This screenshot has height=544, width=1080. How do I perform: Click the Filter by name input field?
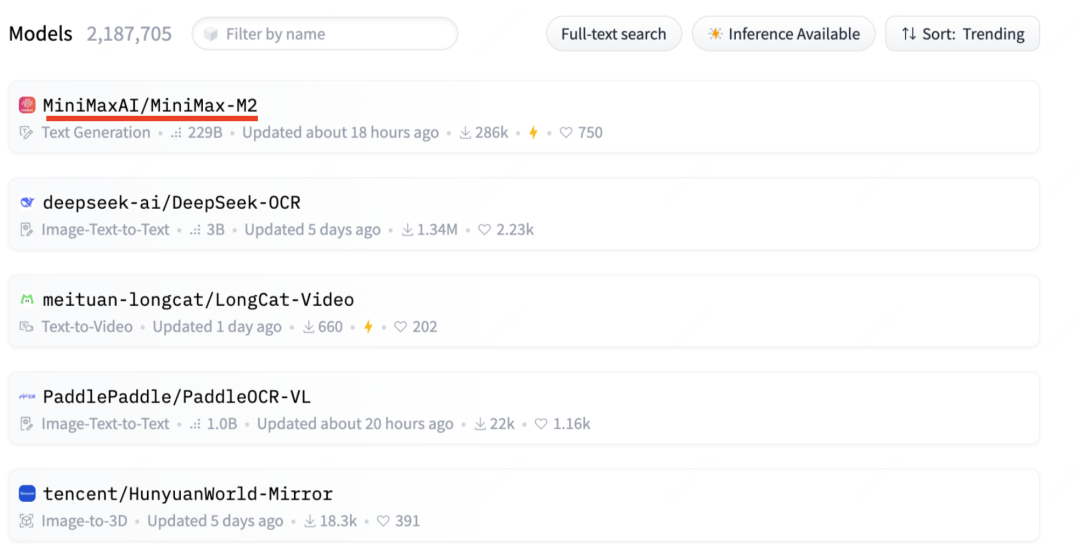pos(324,34)
